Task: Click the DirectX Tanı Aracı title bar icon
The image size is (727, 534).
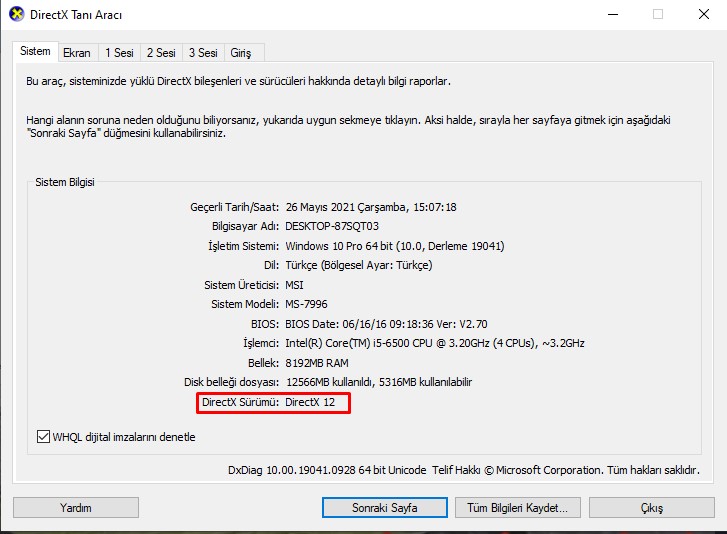Action: 17,14
